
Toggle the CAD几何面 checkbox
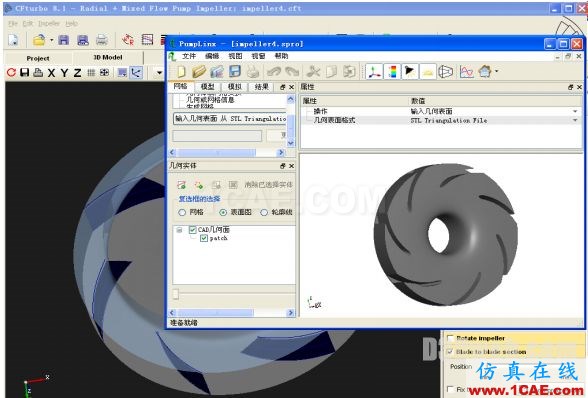click(x=193, y=230)
